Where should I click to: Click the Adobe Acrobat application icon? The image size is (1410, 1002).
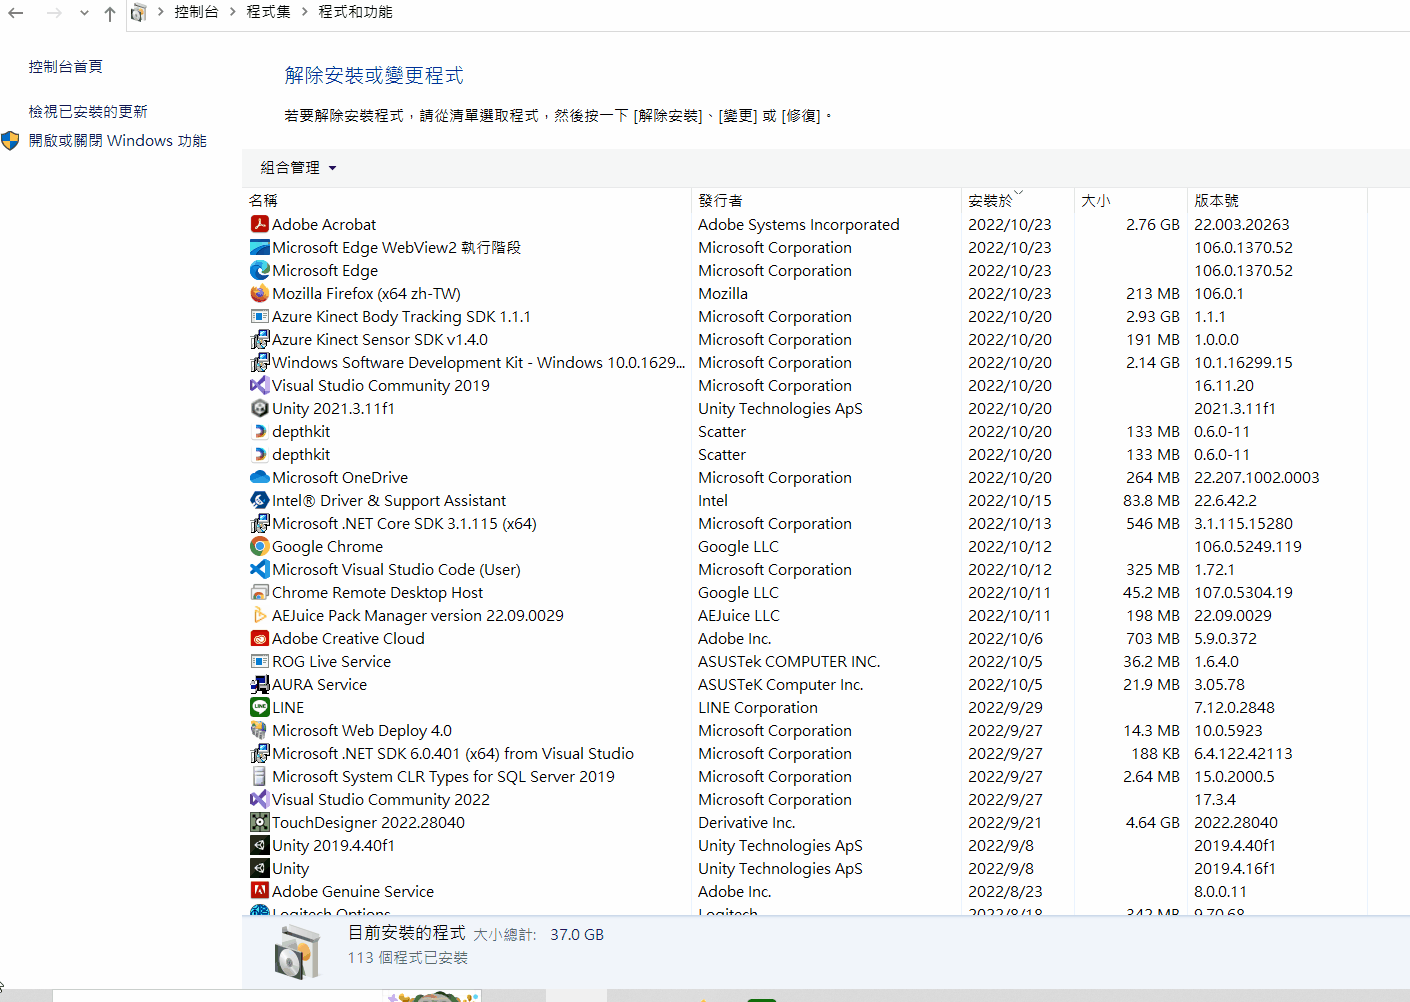260,224
